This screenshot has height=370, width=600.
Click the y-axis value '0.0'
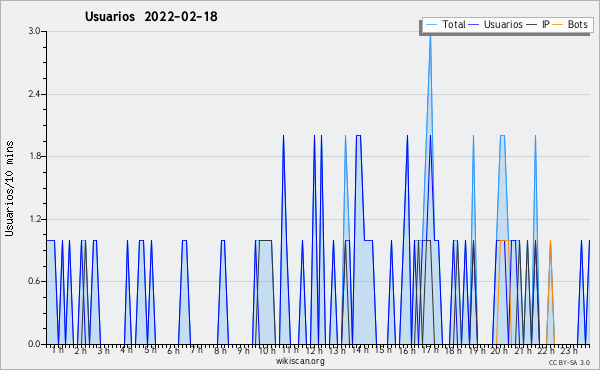click(x=34, y=344)
